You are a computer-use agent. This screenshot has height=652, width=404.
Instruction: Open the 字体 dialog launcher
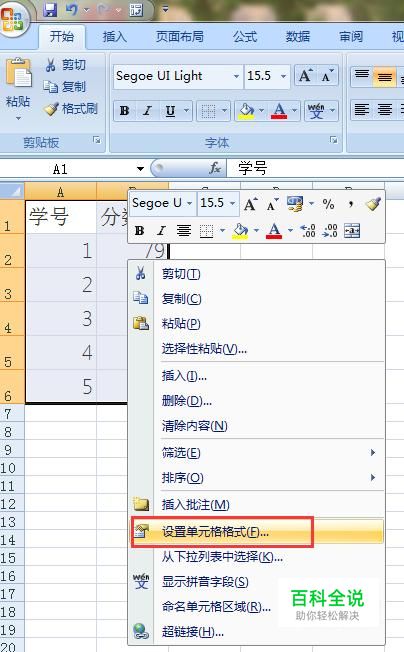334,140
